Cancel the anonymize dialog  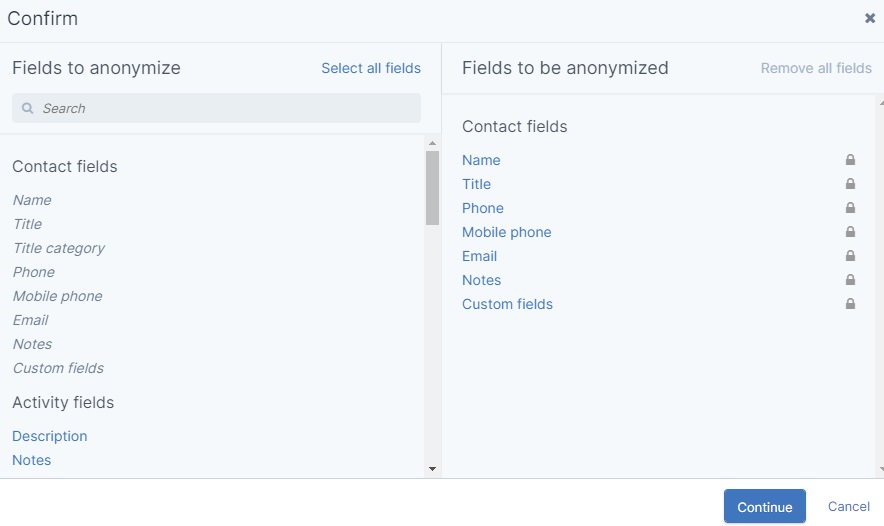[848, 506]
